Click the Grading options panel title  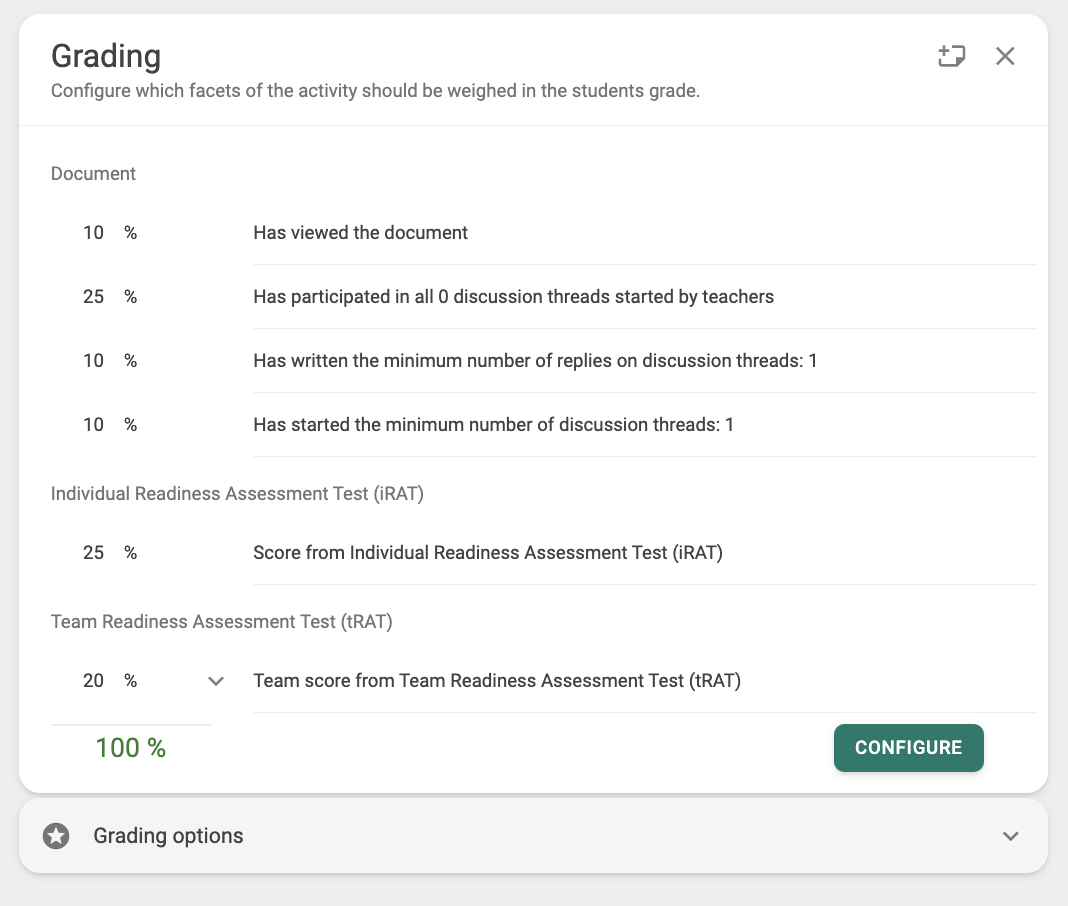click(168, 836)
